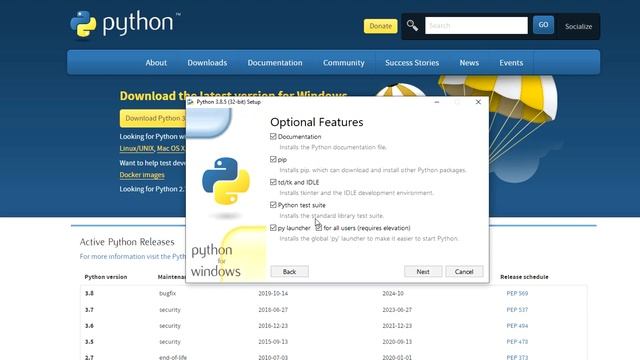The height and width of the screenshot is (360, 640).
Task: Toggle the tcl/tk and IDLE checkbox
Action: pyautogui.click(x=273, y=182)
